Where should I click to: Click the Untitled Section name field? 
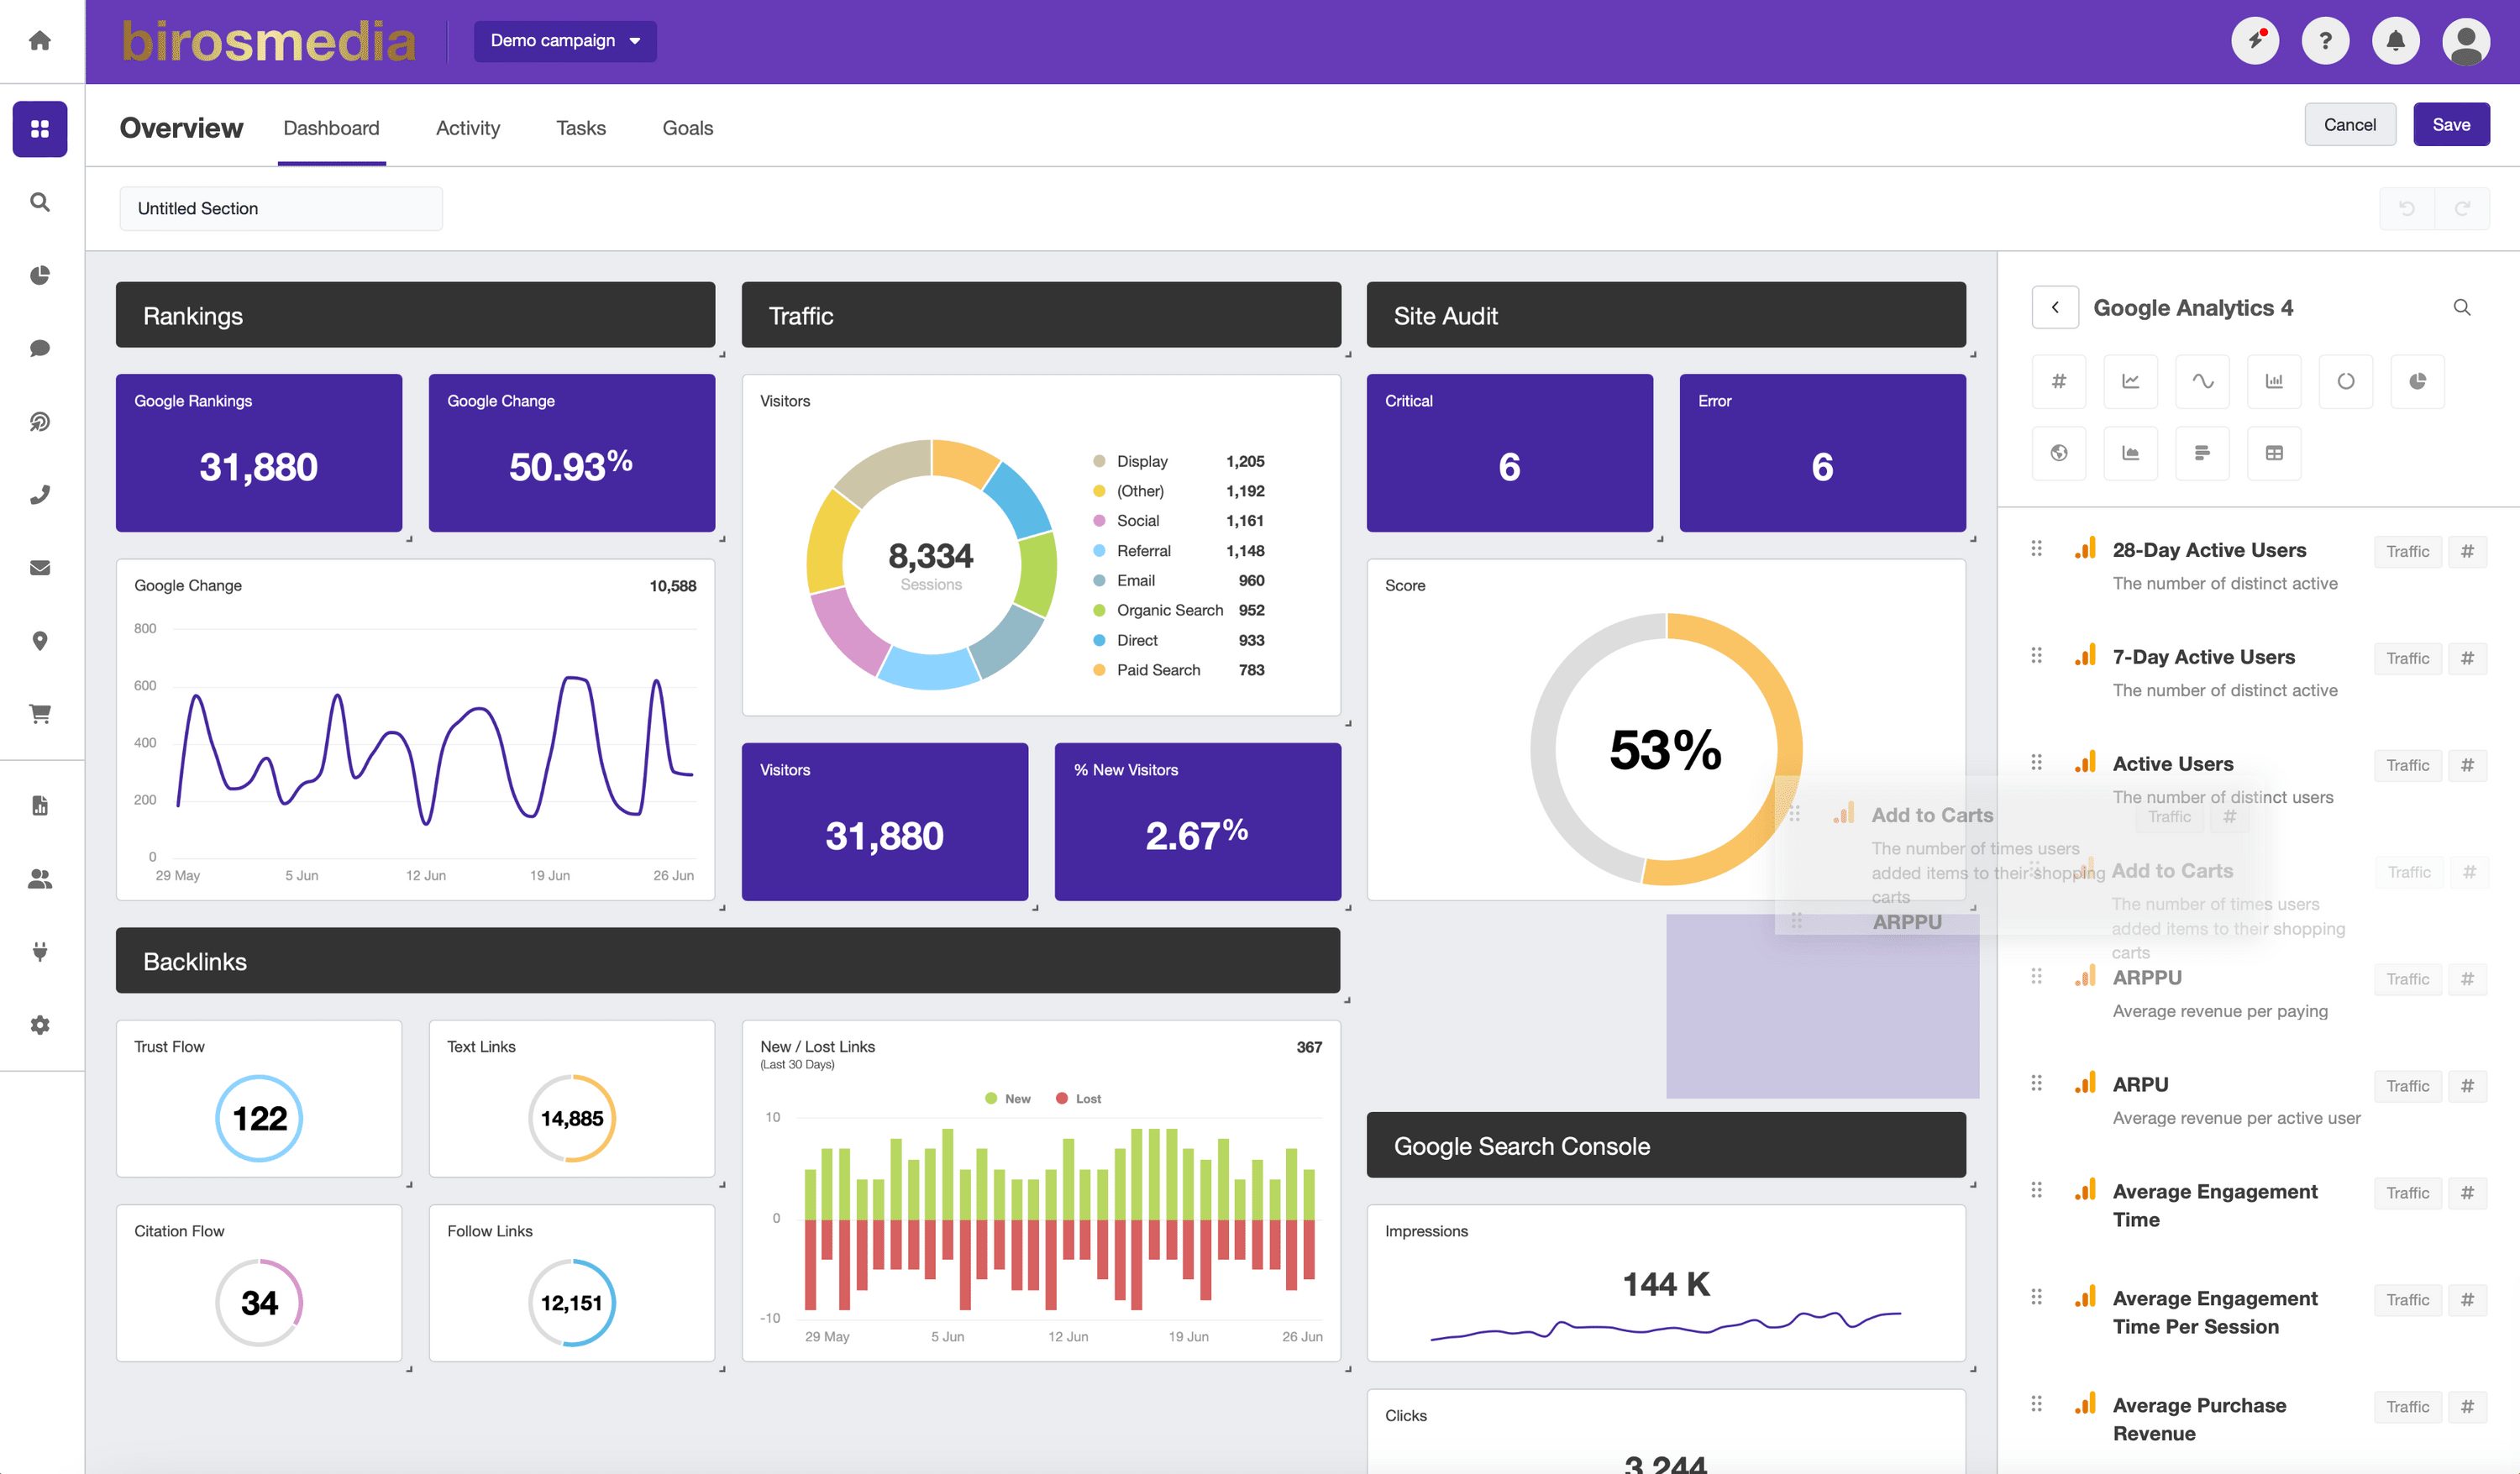tap(281, 209)
